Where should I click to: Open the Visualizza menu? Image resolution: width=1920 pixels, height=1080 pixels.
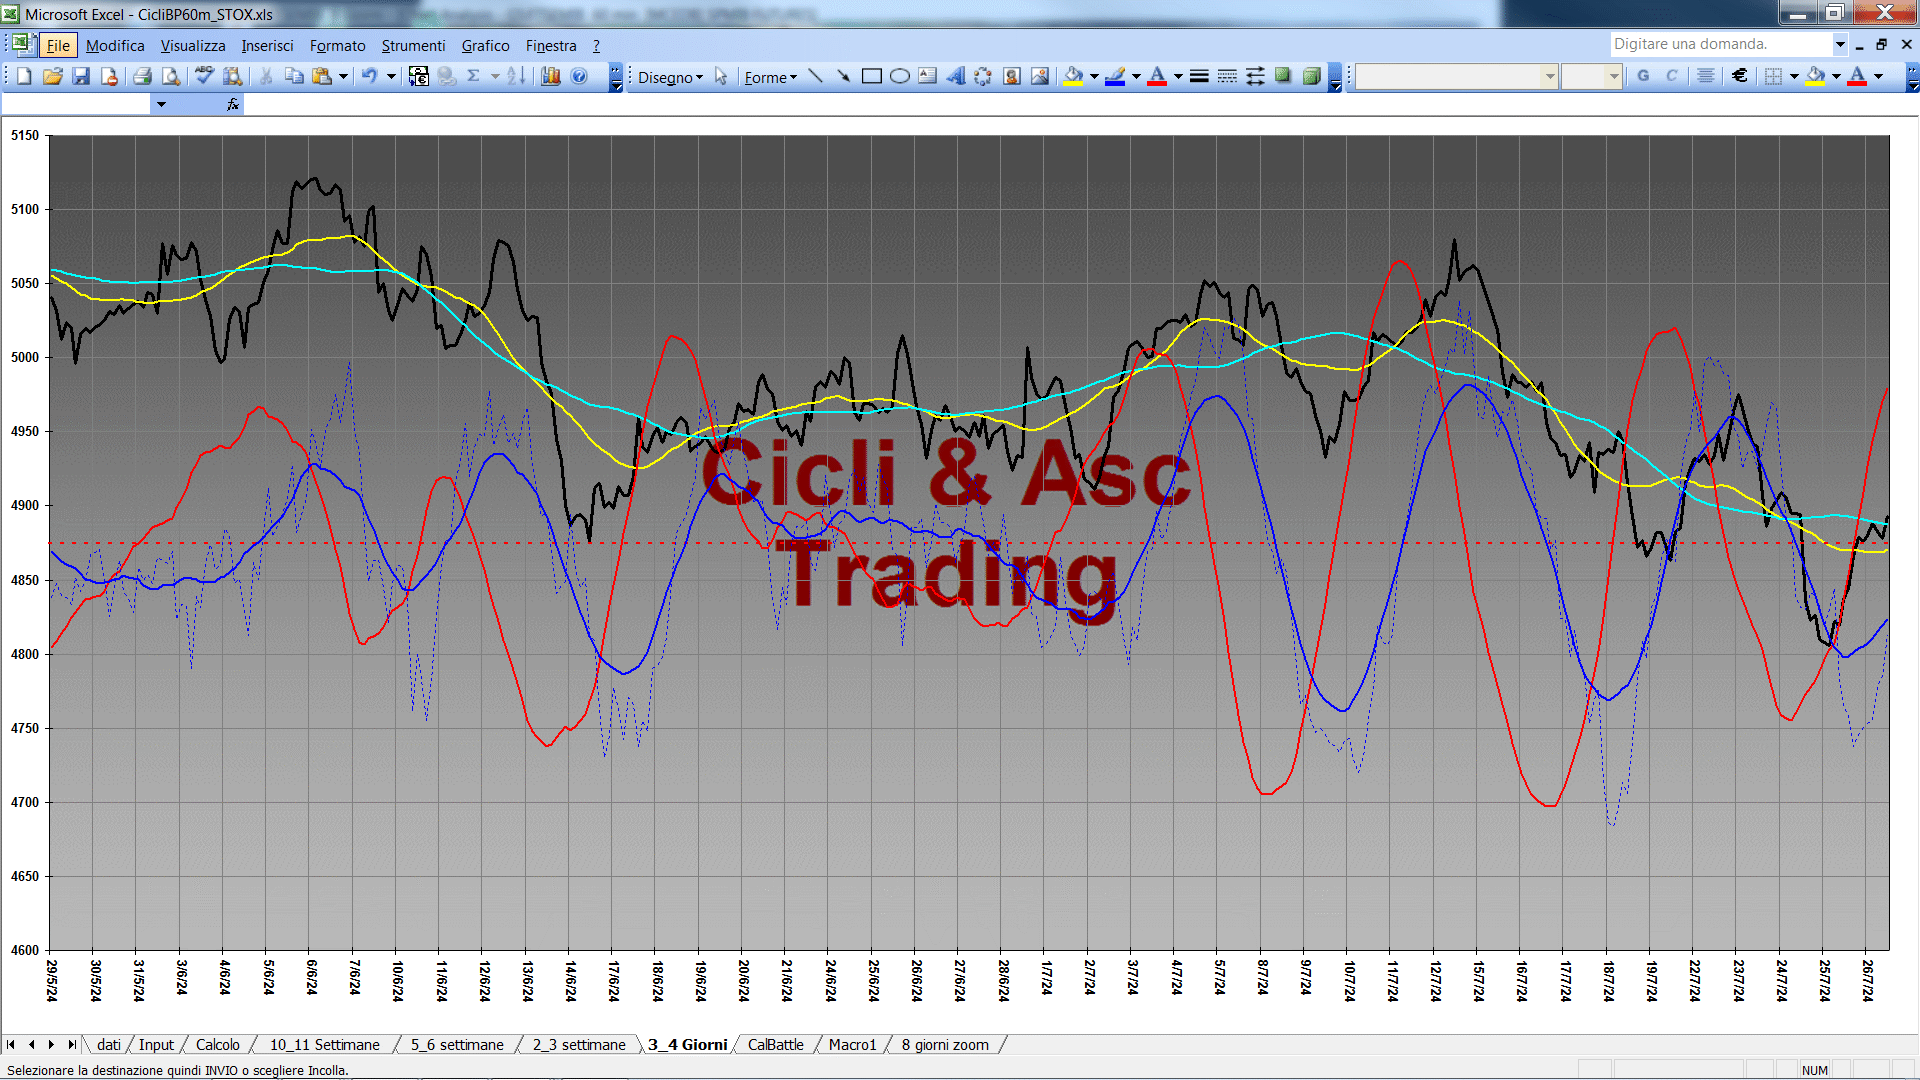pyautogui.click(x=193, y=45)
